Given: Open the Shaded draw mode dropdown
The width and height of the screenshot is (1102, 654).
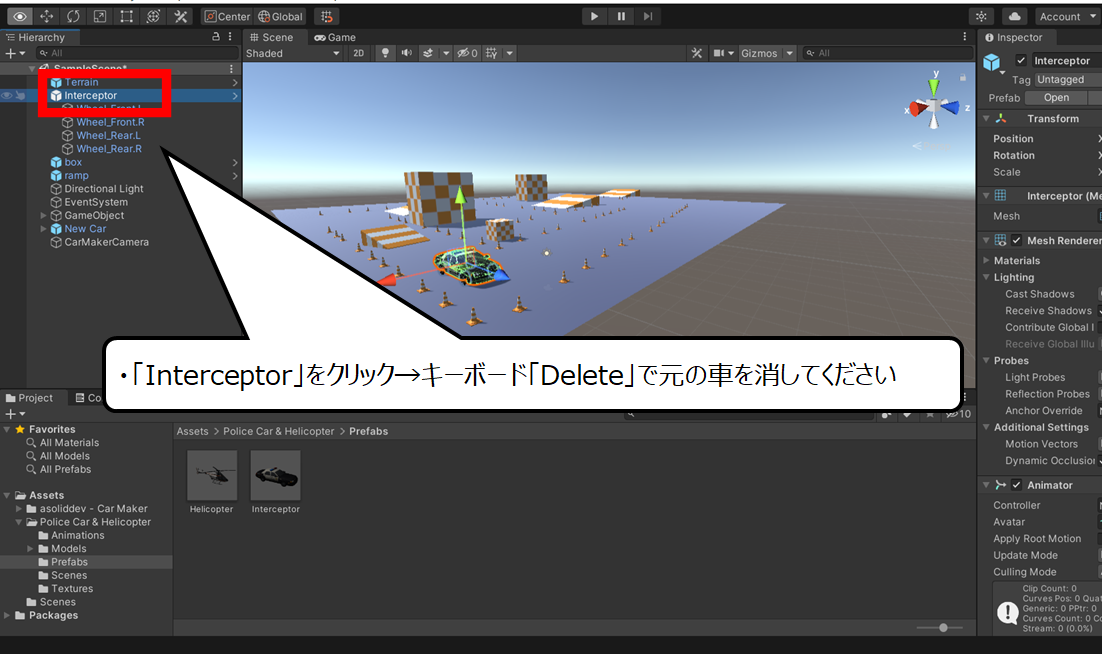Looking at the screenshot, I should pyautogui.click(x=292, y=53).
